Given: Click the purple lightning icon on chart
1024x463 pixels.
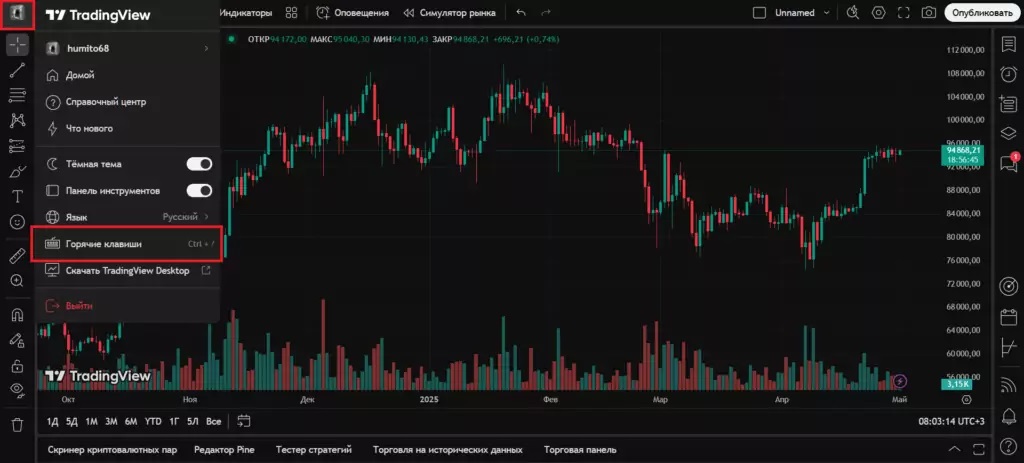Looking at the screenshot, I should pyautogui.click(x=901, y=381).
